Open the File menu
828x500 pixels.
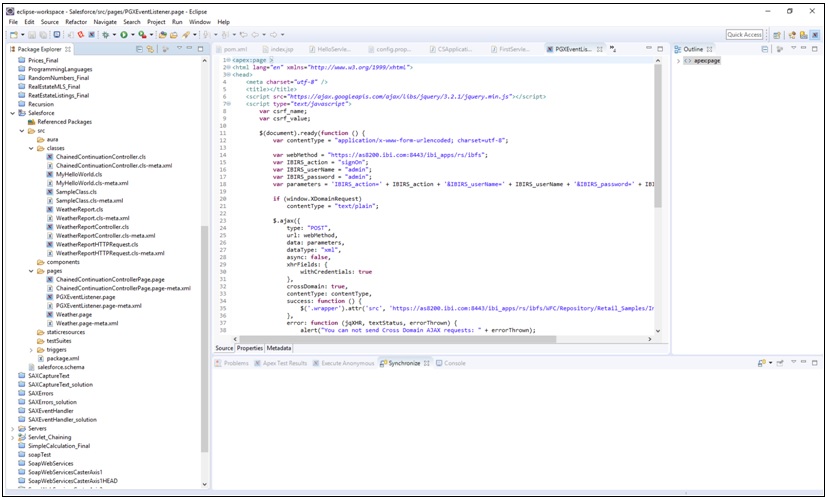pos(13,22)
